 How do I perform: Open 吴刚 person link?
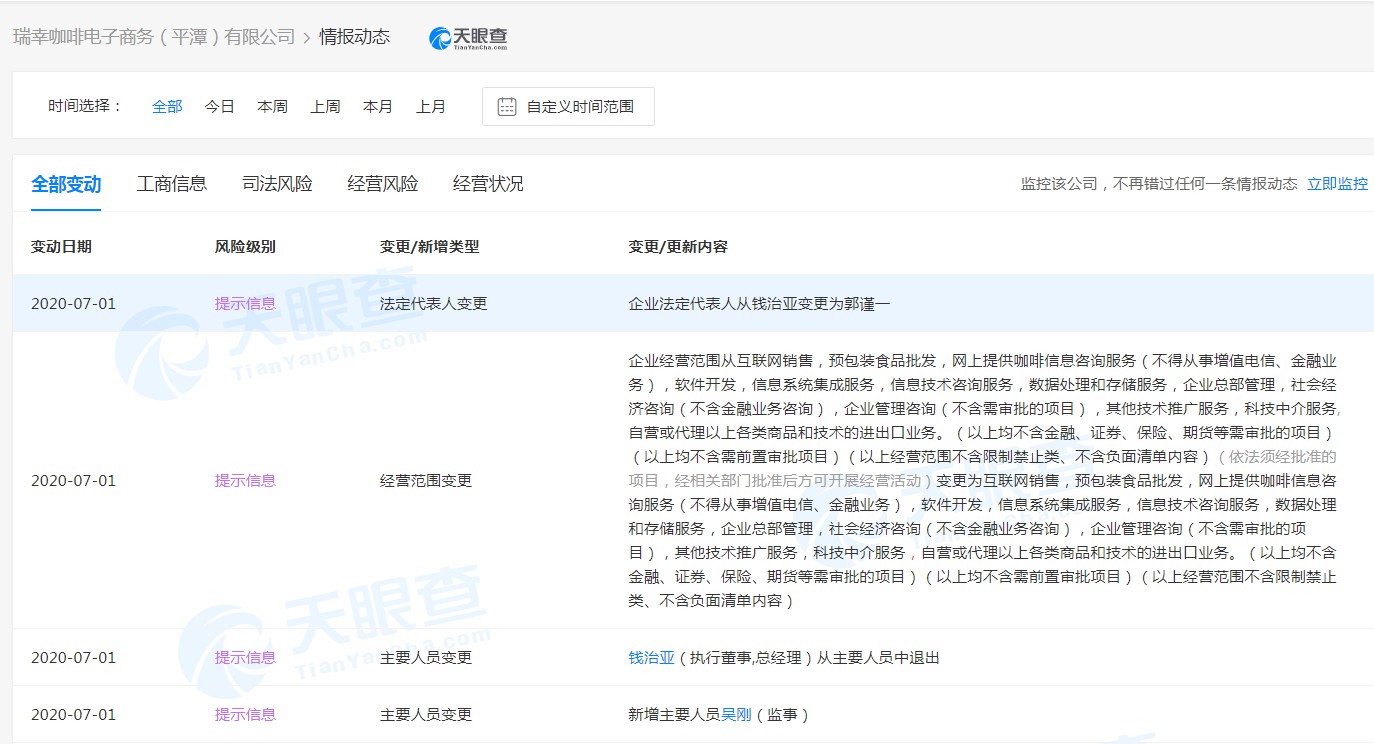pyautogui.click(x=736, y=714)
